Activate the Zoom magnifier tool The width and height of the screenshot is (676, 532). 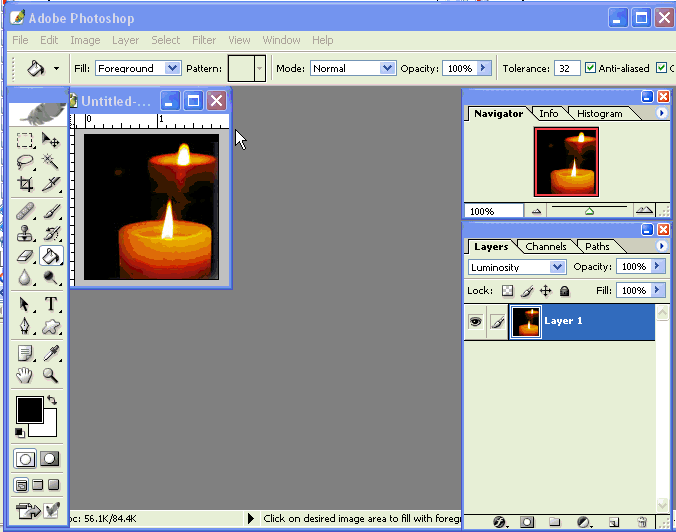point(51,376)
